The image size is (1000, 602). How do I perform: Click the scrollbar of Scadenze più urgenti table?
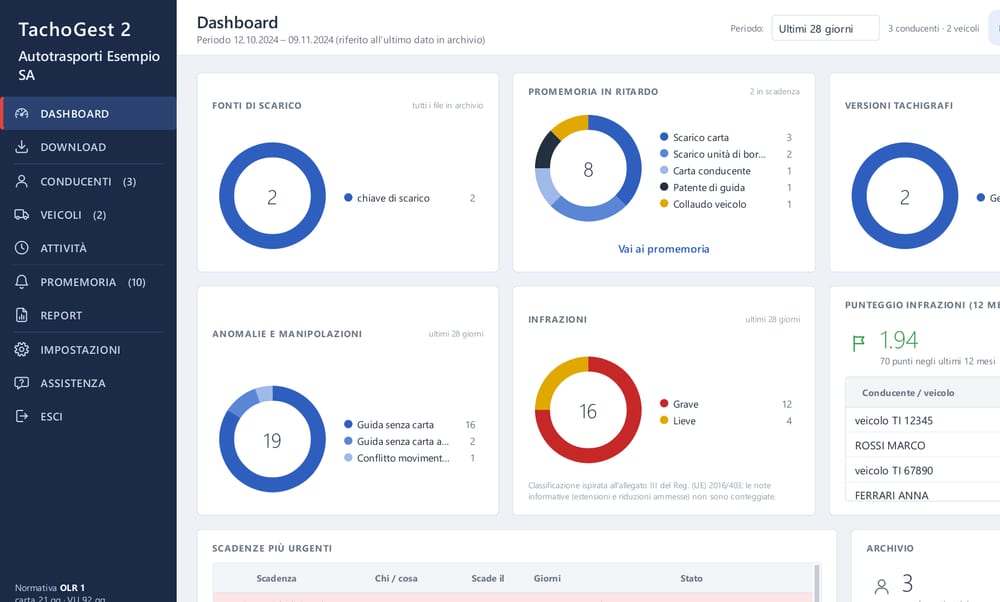[817, 582]
